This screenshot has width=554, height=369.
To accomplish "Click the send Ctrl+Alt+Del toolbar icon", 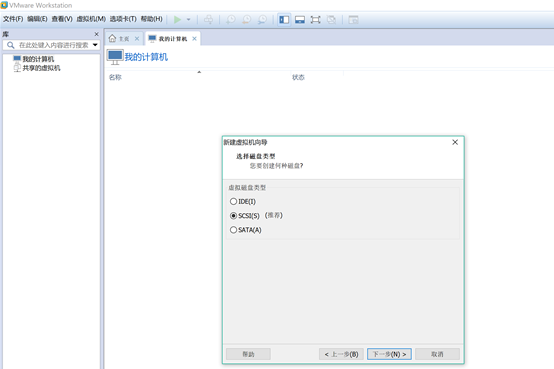I will [x=208, y=19].
